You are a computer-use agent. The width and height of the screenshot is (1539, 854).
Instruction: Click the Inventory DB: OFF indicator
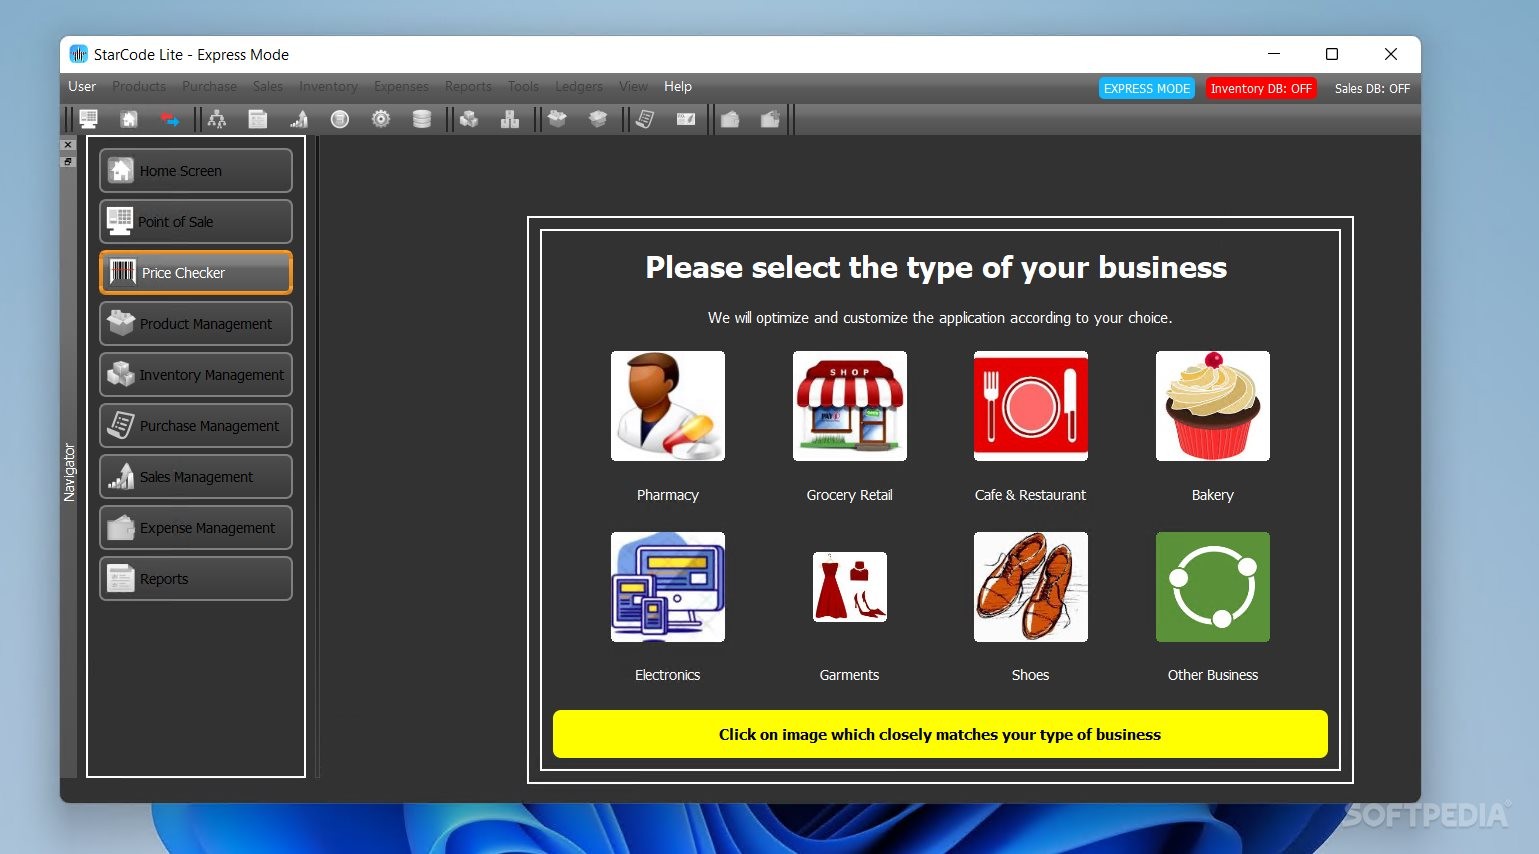1261,88
